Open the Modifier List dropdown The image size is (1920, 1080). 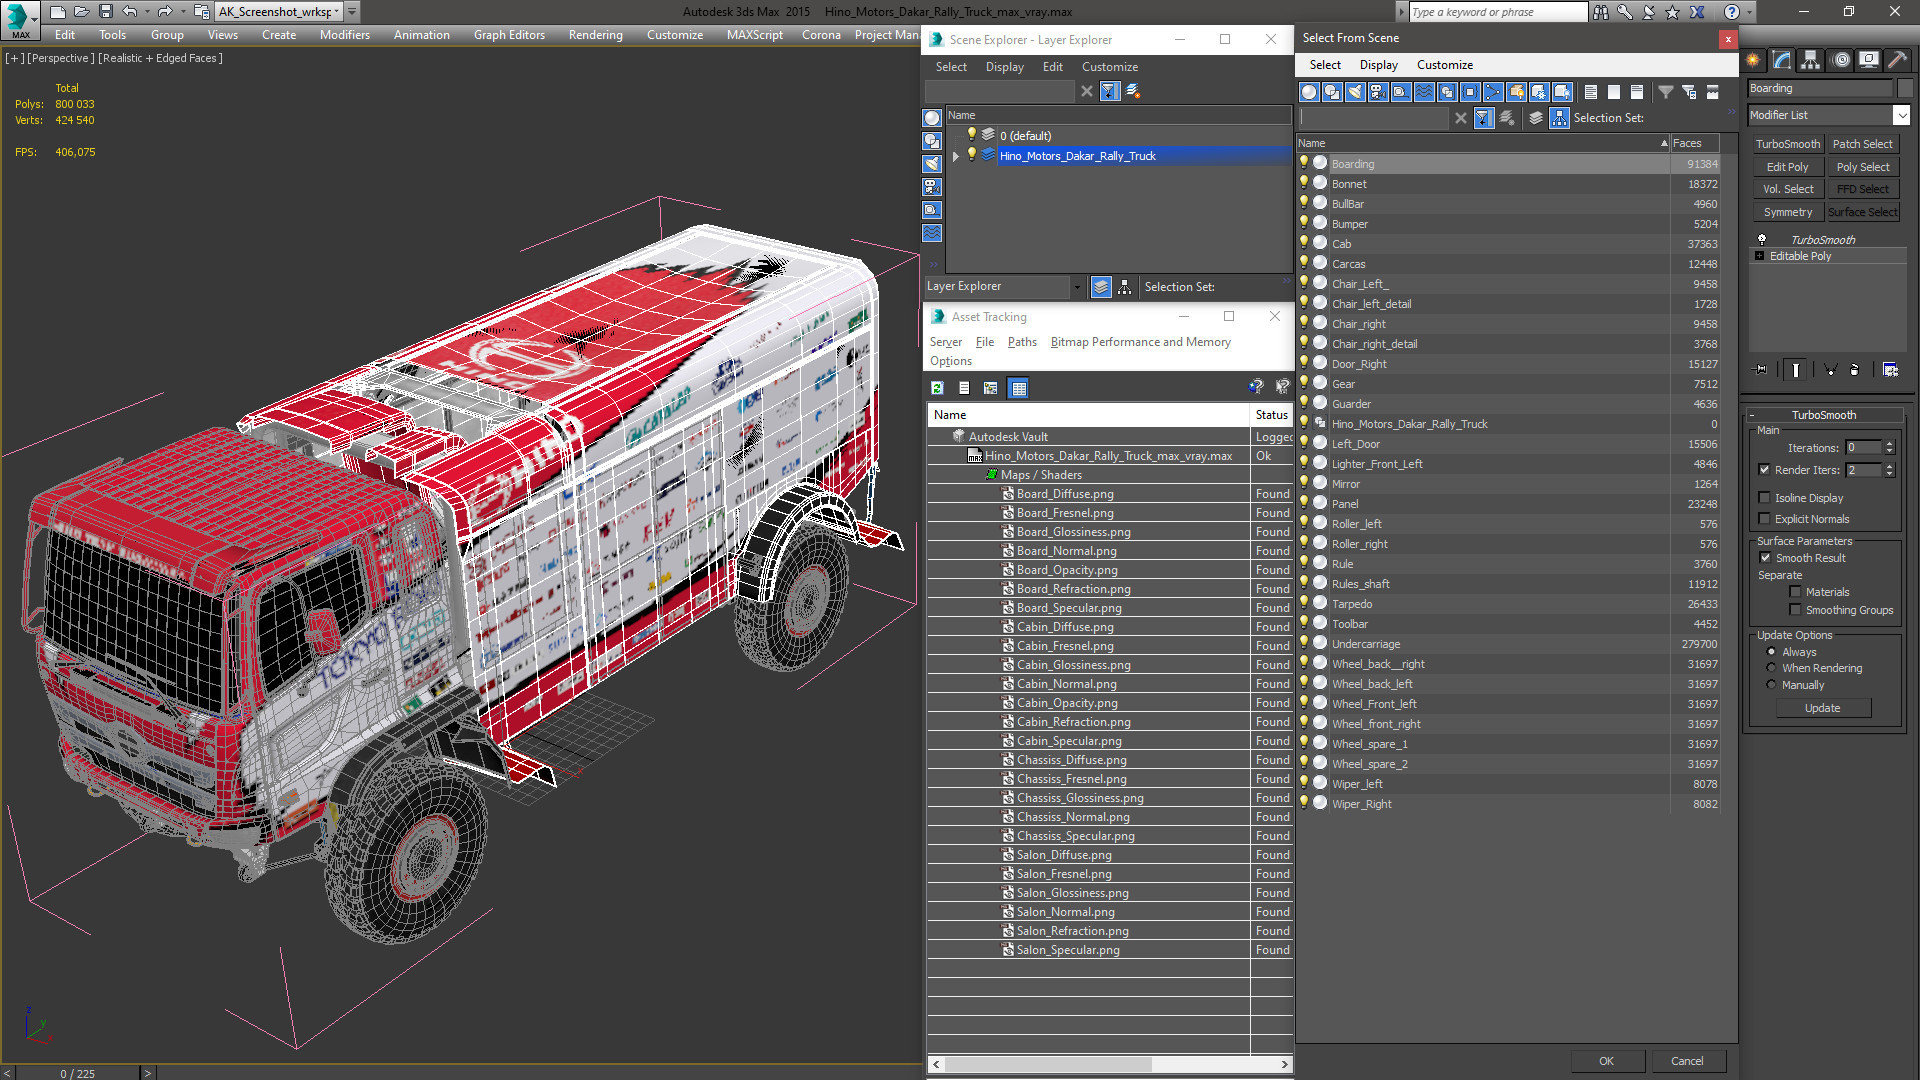tap(1902, 115)
